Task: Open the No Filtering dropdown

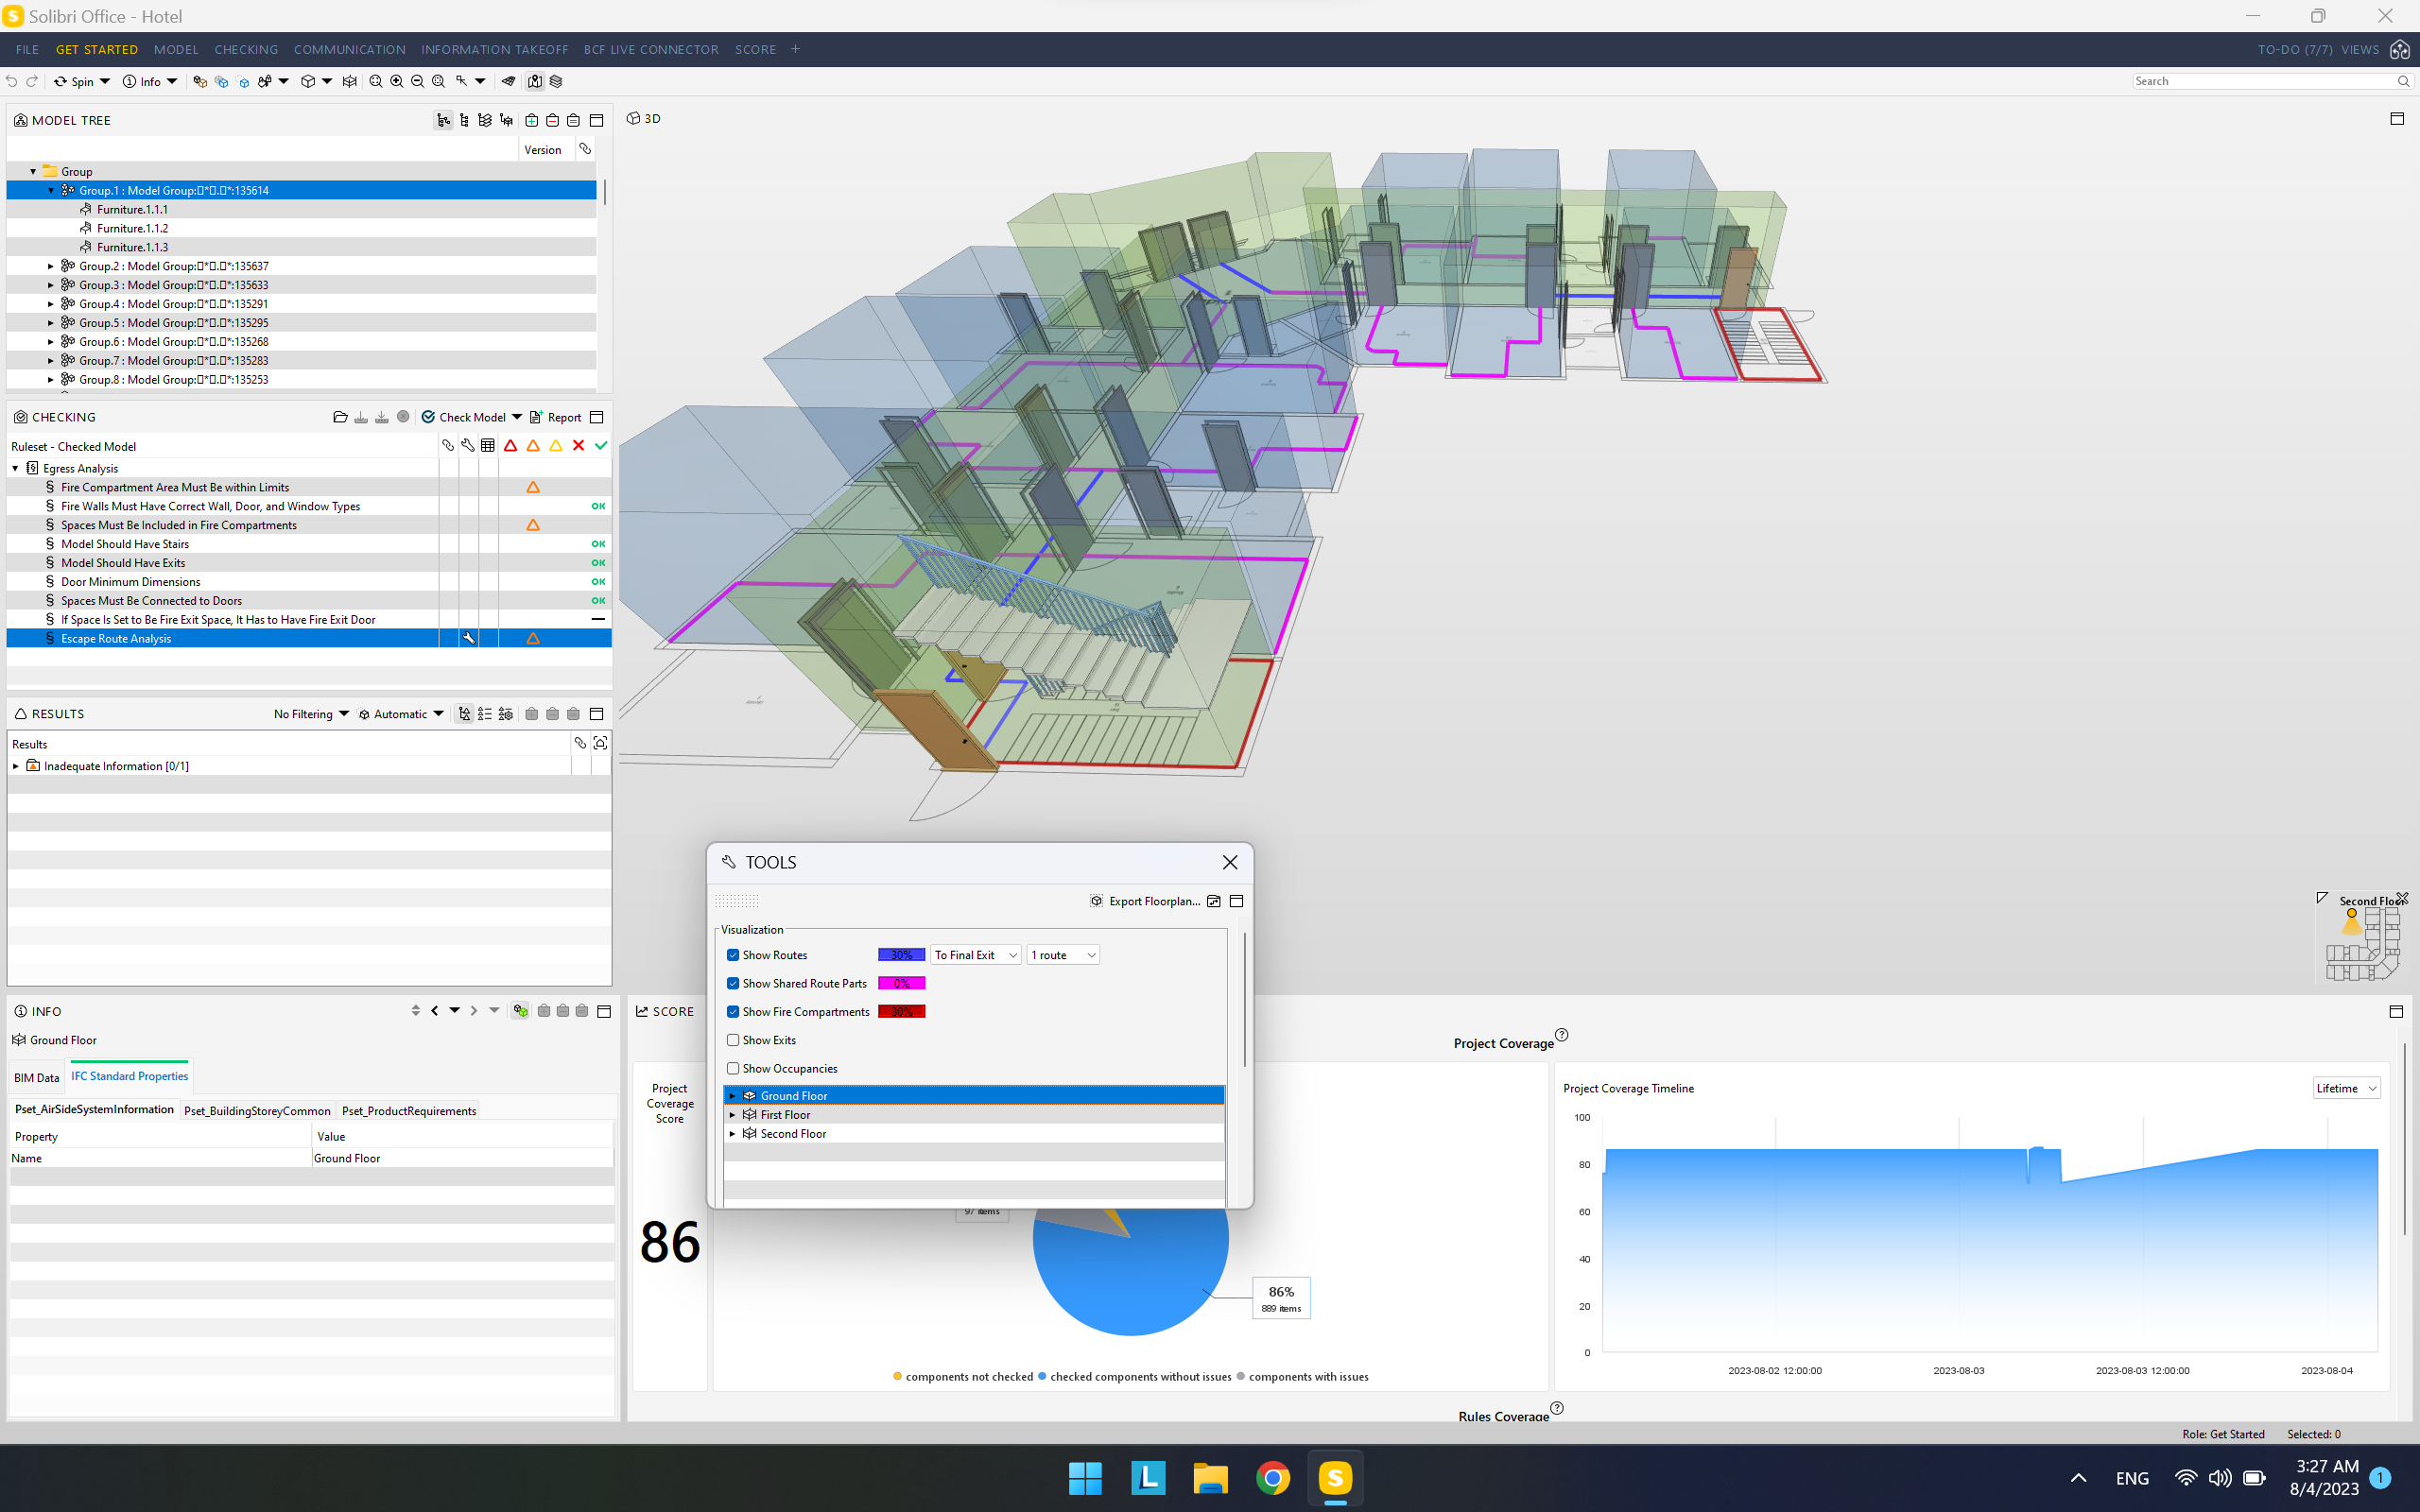Action: (311, 714)
